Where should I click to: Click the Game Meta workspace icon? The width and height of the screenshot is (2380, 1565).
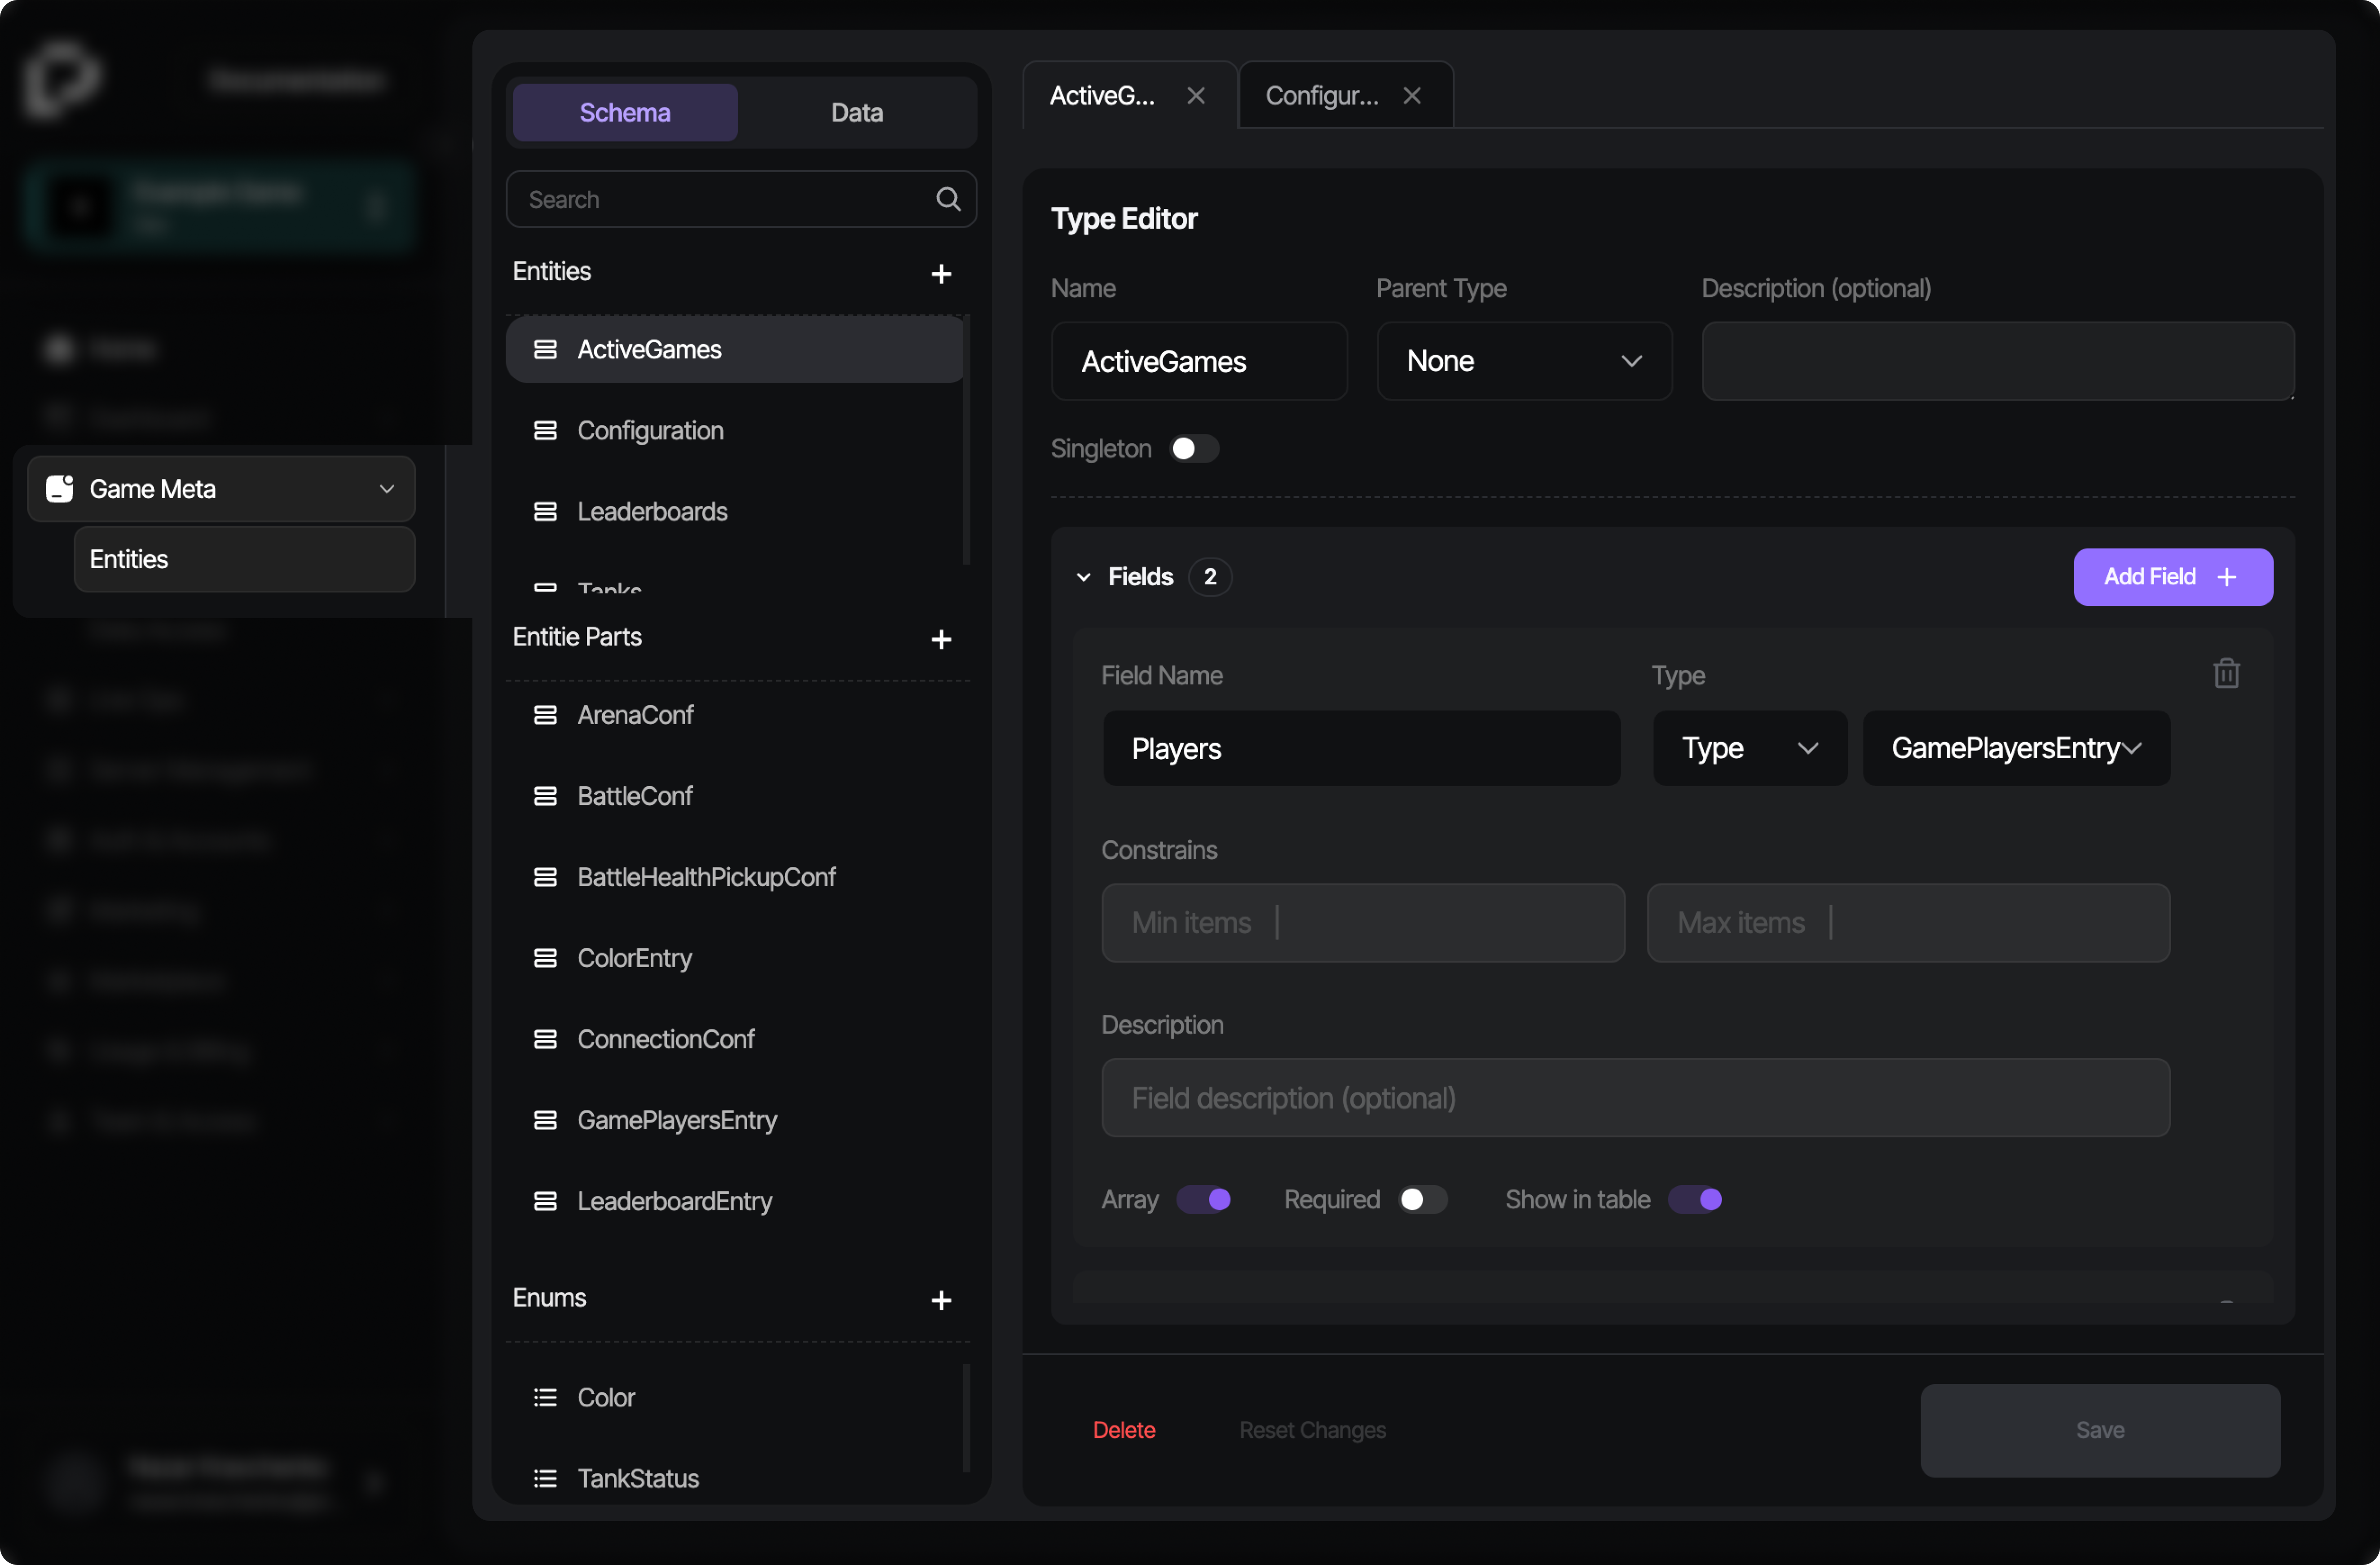click(58, 488)
